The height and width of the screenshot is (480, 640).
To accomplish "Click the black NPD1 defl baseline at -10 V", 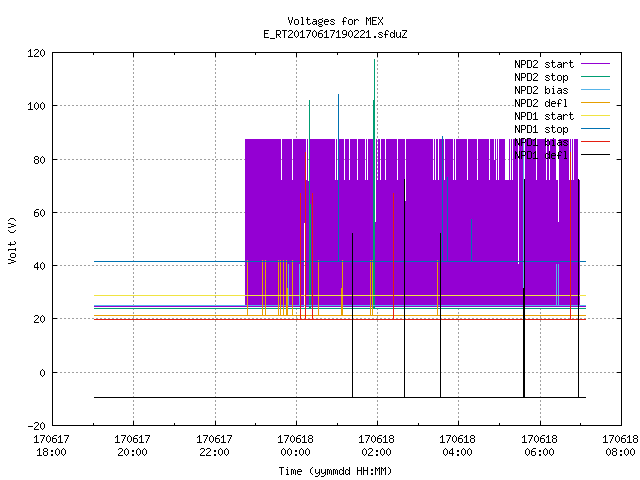I will 340,397.
